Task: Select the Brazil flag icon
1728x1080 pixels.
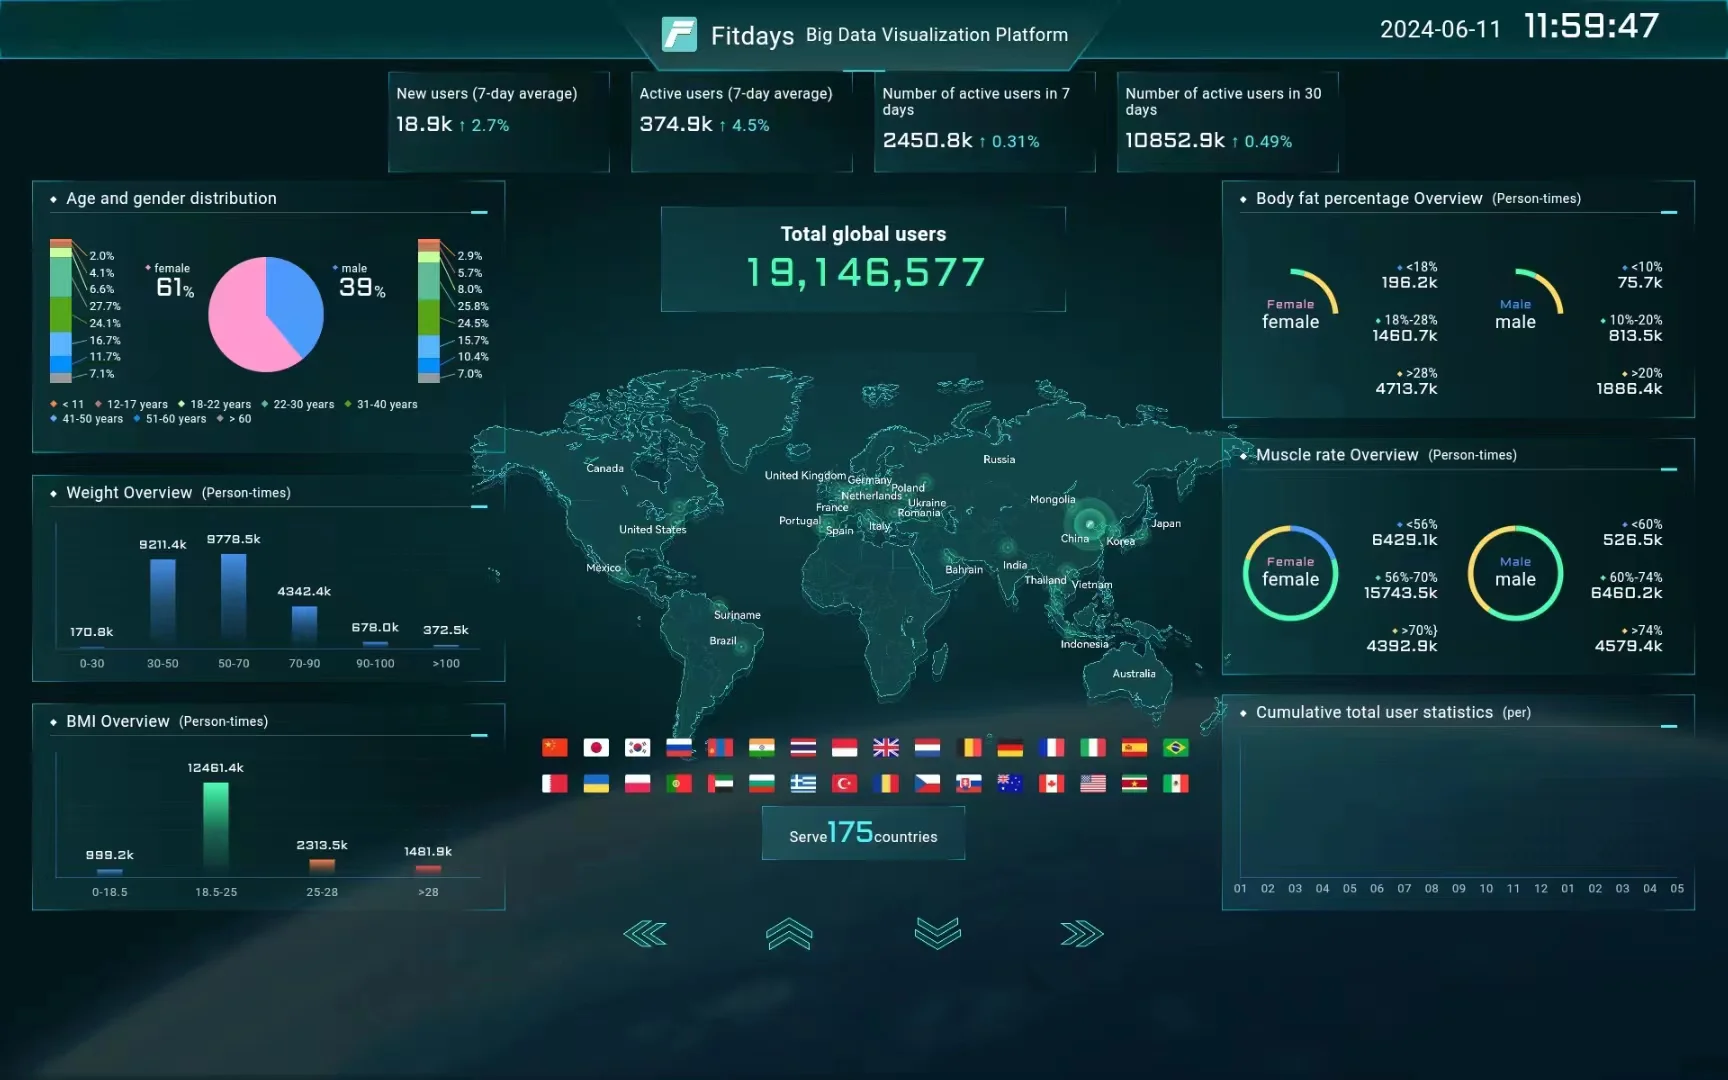Action: pos(1176,748)
